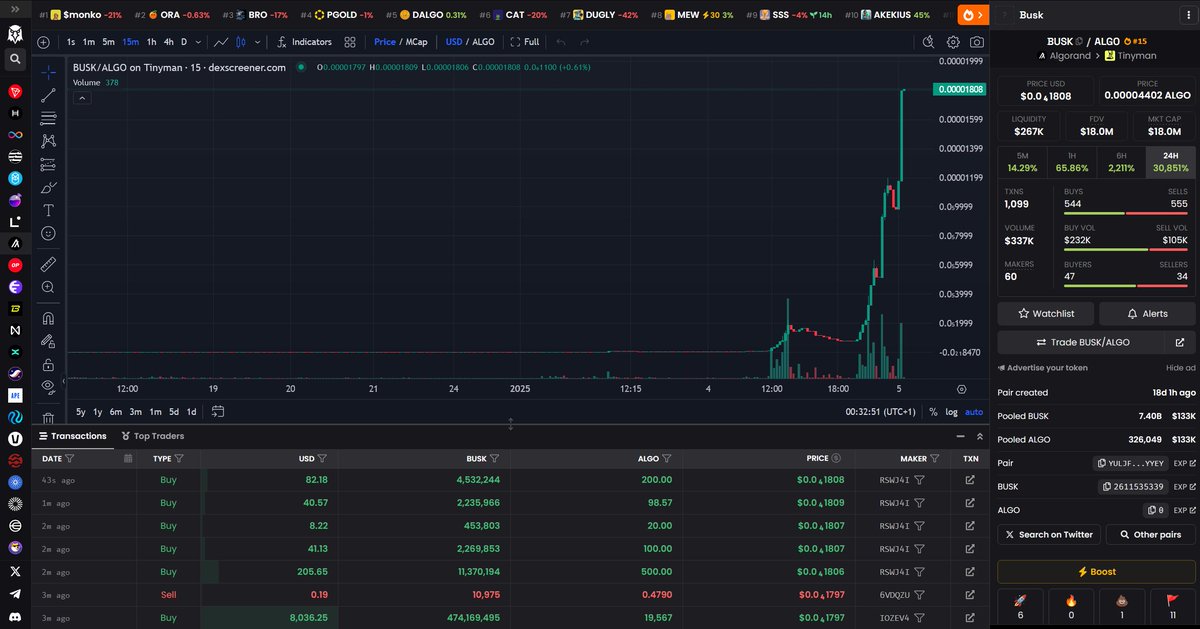Vote with the rocket reaction

(x=1020, y=608)
